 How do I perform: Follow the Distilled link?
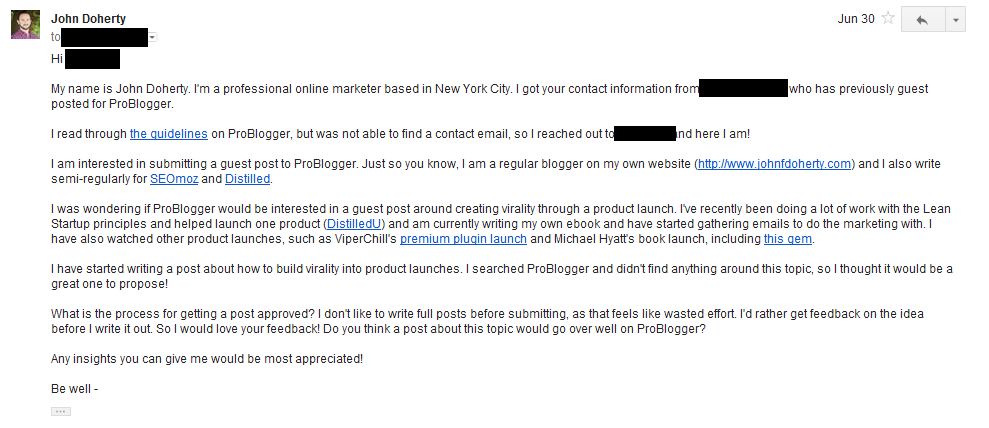click(x=247, y=179)
